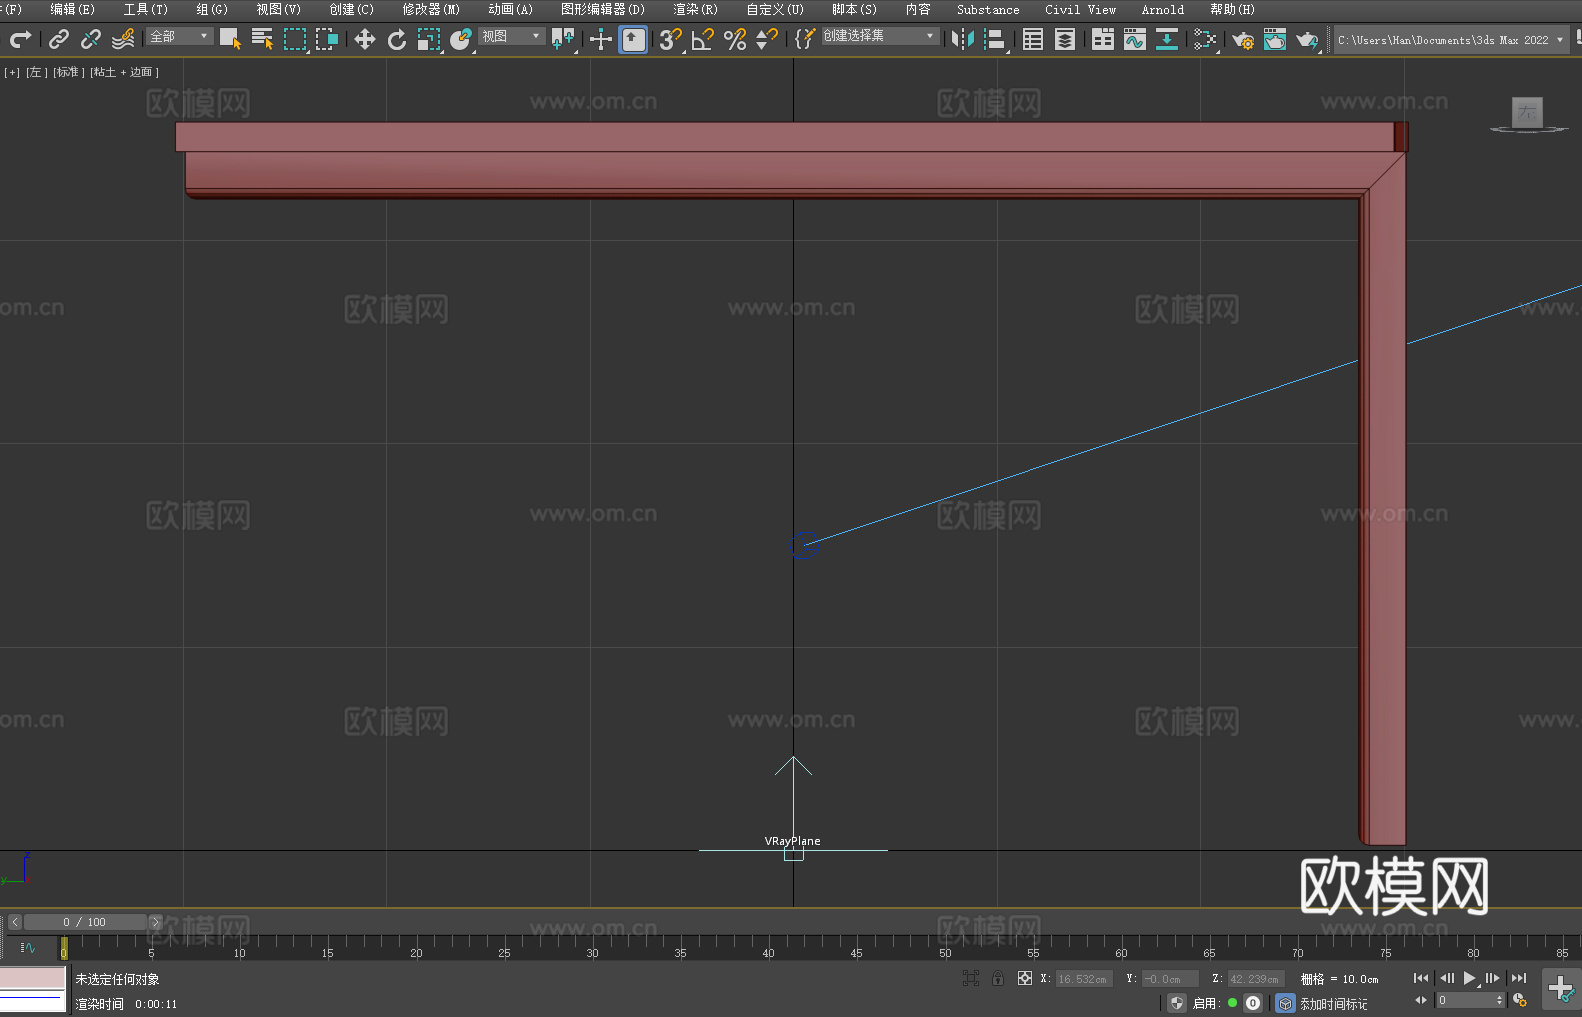The image size is (1582, 1017).
Task: Click the viewport [粘土 + 边面] shading label
Action: 124,72
